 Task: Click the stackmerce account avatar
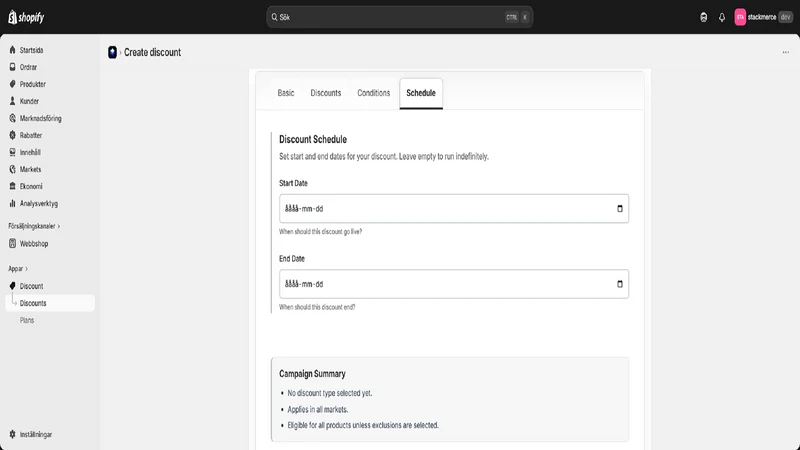740,17
